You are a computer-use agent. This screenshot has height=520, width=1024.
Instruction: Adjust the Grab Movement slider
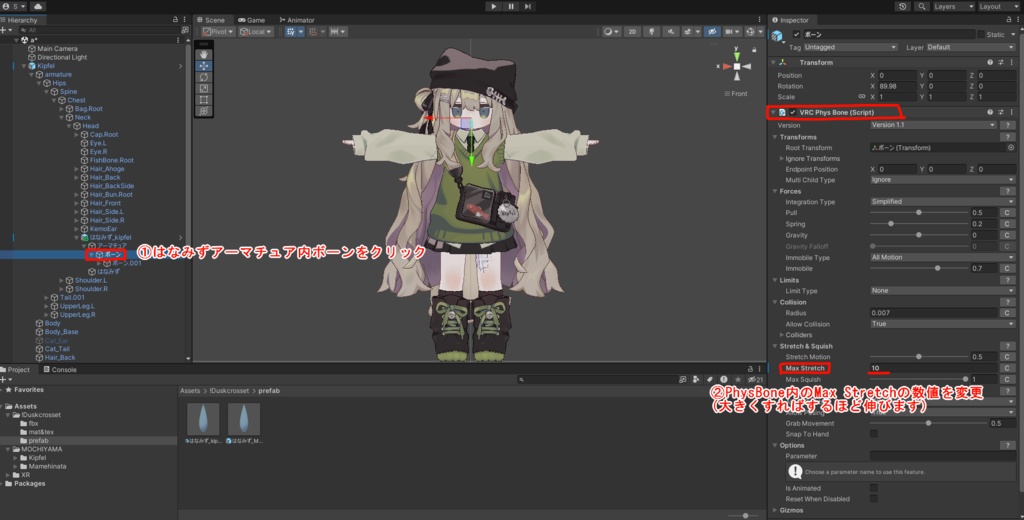(929, 423)
